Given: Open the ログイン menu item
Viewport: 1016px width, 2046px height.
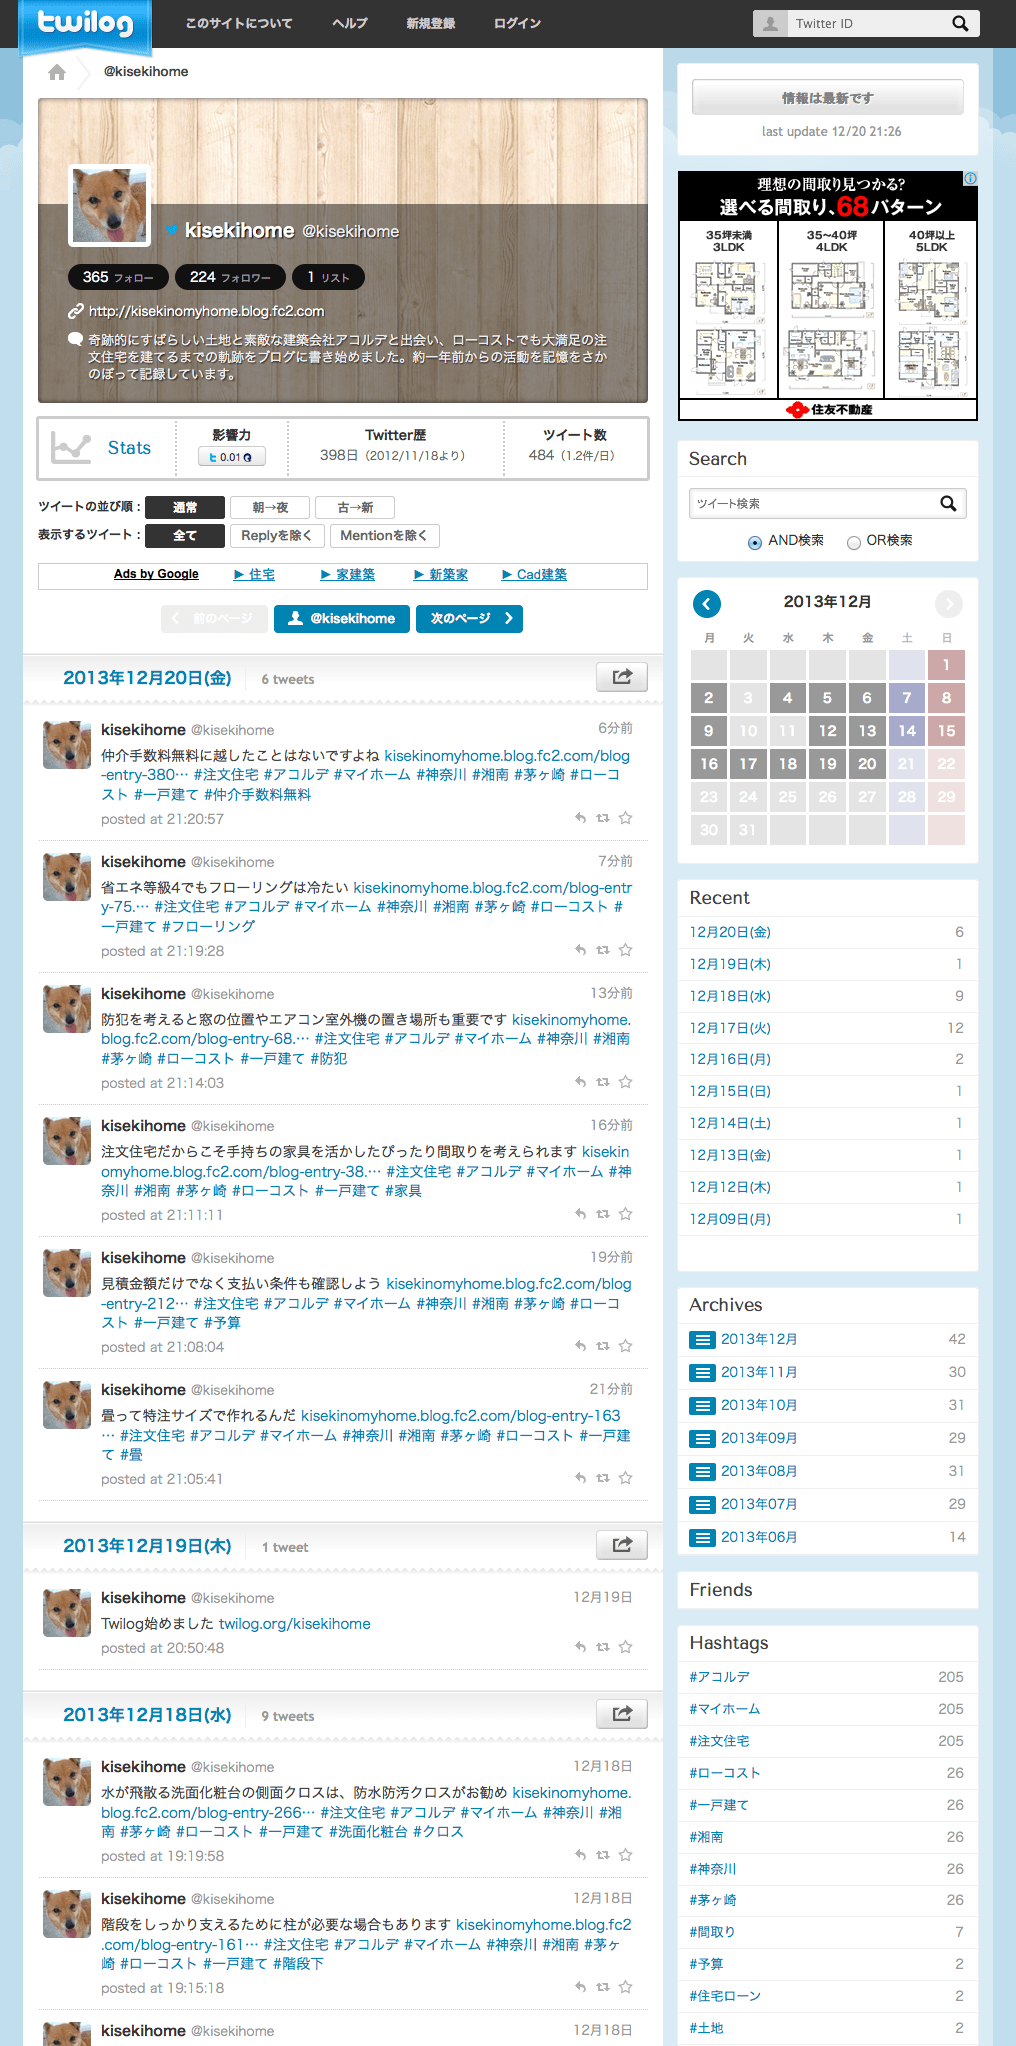Looking at the screenshot, I should tap(517, 24).
